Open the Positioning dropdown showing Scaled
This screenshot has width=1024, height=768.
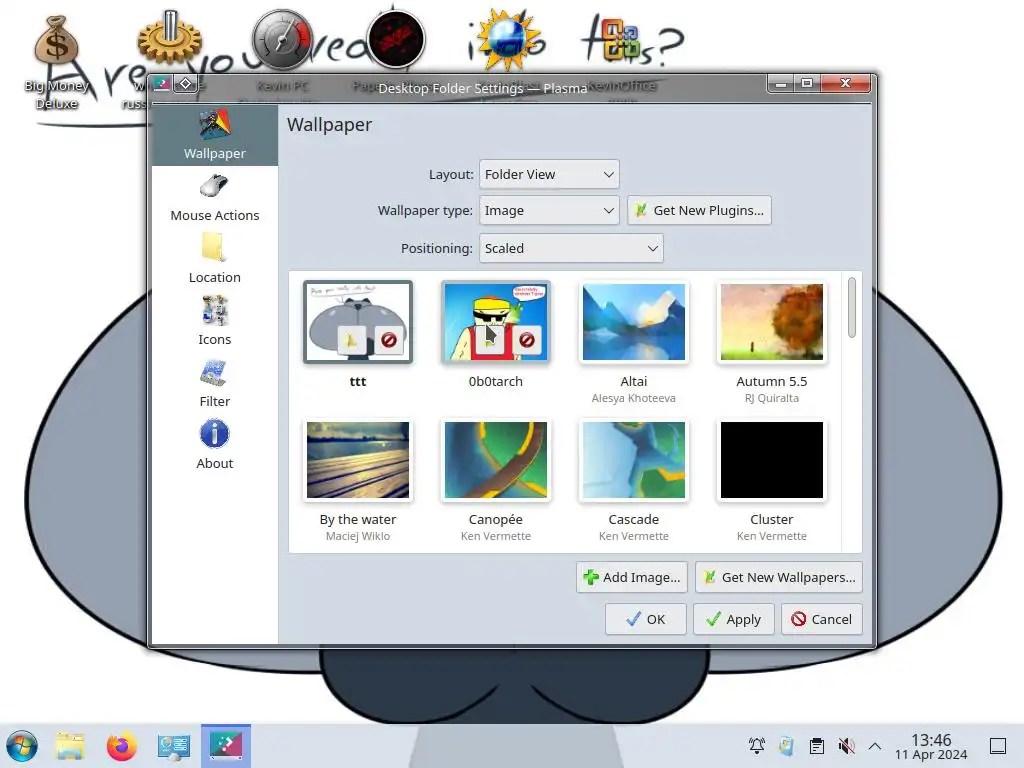(571, 248)
